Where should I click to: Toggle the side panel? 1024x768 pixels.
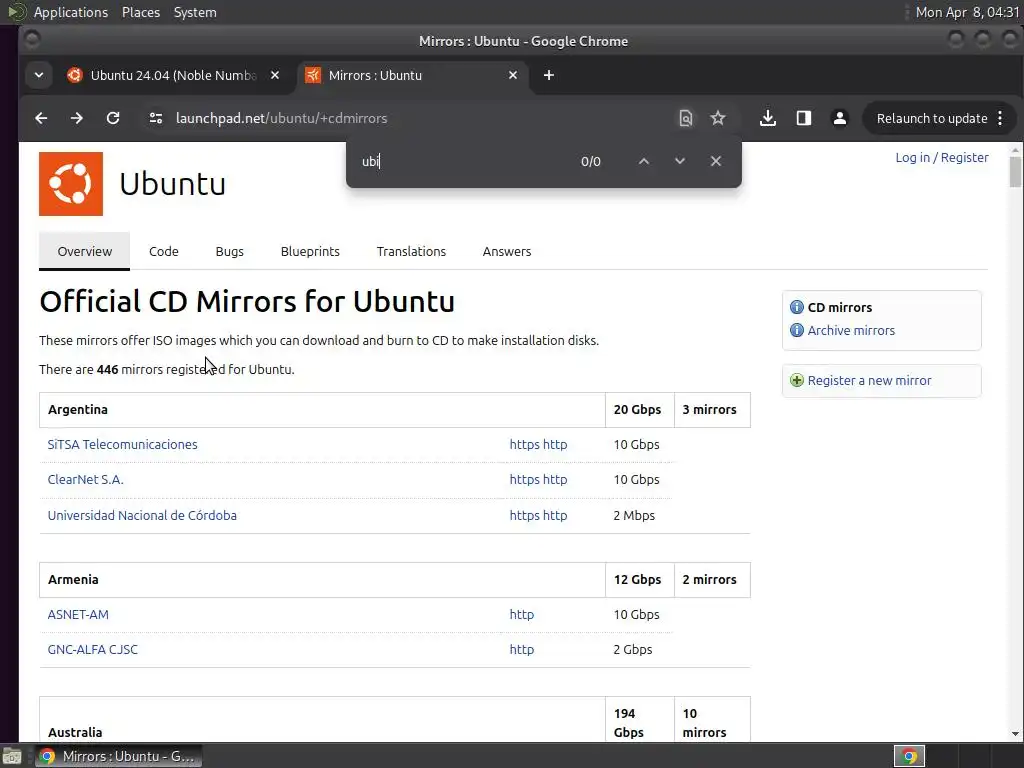coord(804,118)
